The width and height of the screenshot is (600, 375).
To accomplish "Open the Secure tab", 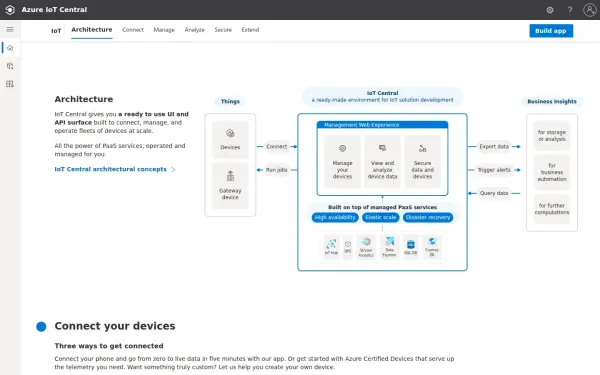I will [x=223, y=30].
